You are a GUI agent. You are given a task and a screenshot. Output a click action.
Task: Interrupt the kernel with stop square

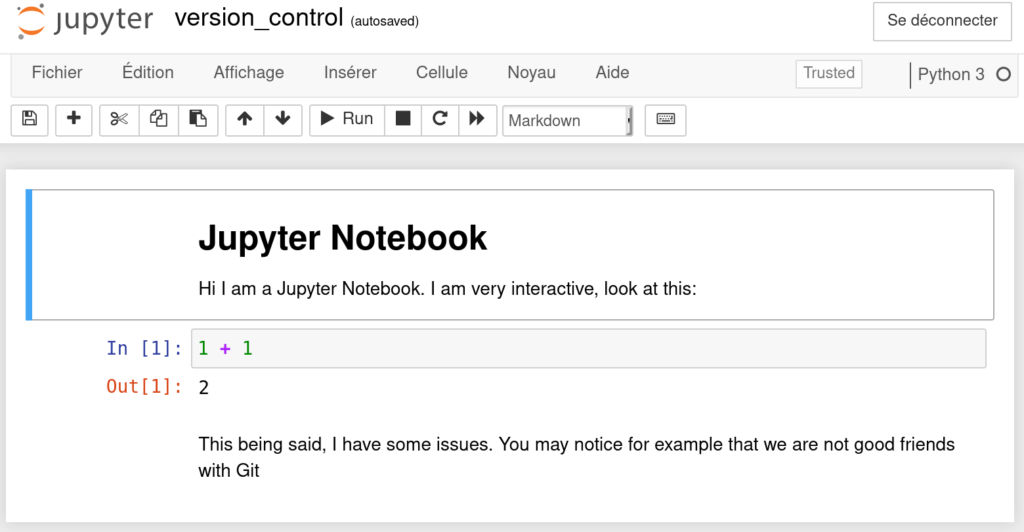(403, 119)
